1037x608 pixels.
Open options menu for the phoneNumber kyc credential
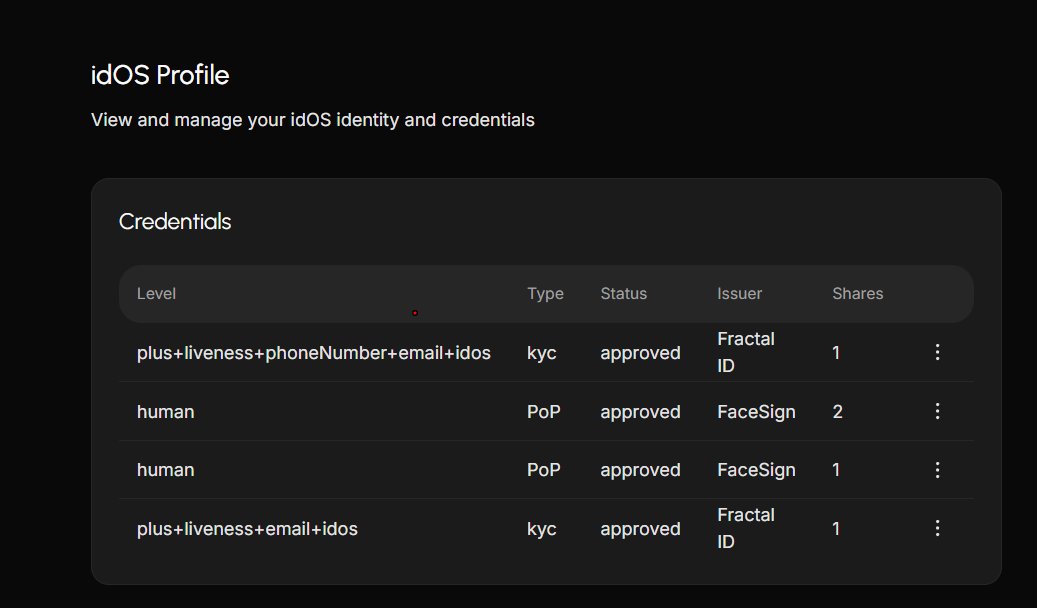937,352
